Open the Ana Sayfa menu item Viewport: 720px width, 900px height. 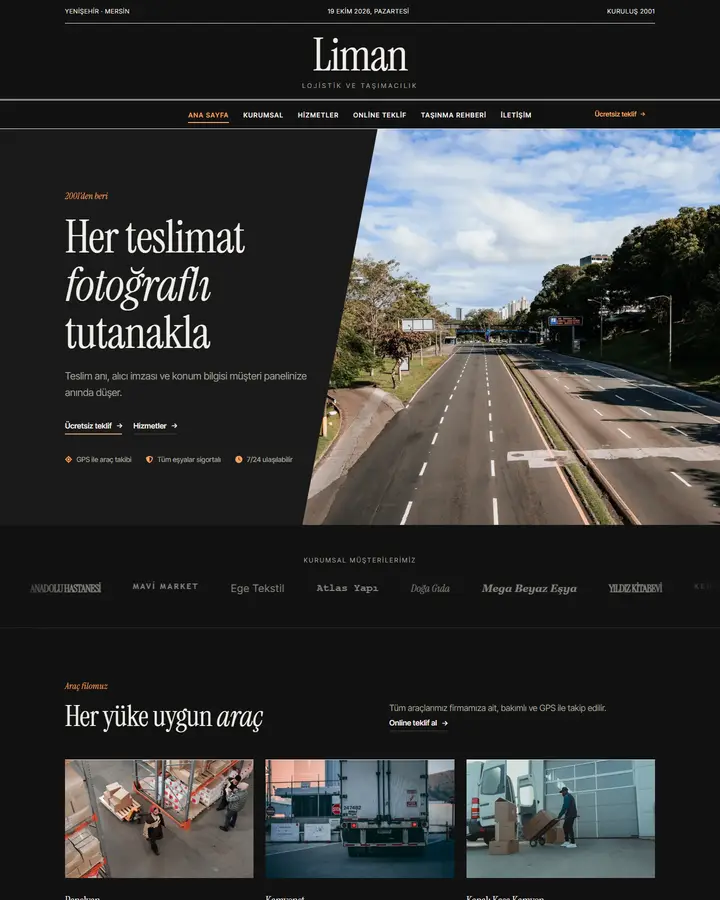click(x=208, y=115)
